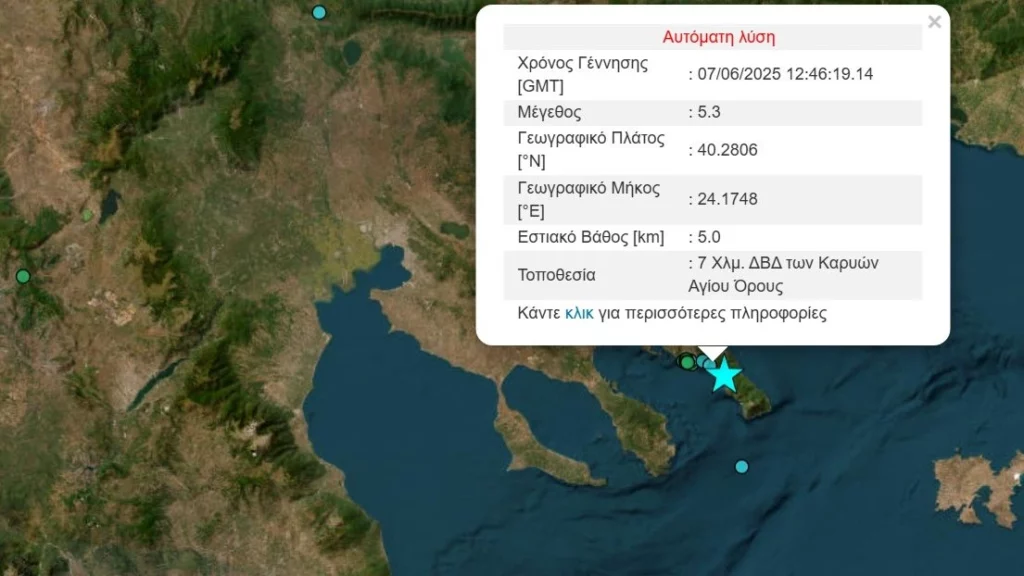Click the Εστιακό Βάθος [km] label
This screenshot has width=1024, height=576.
(x=590, y=237)
